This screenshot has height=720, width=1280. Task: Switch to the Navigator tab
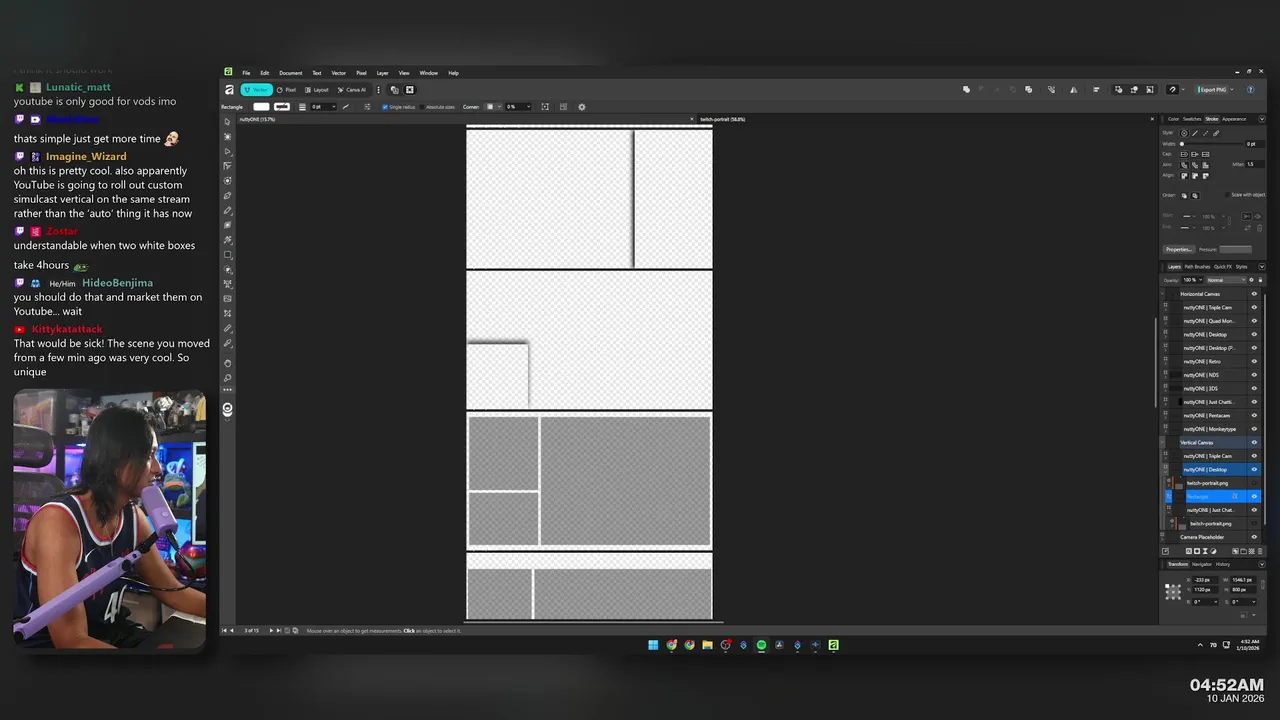[x=1202, y=564]
